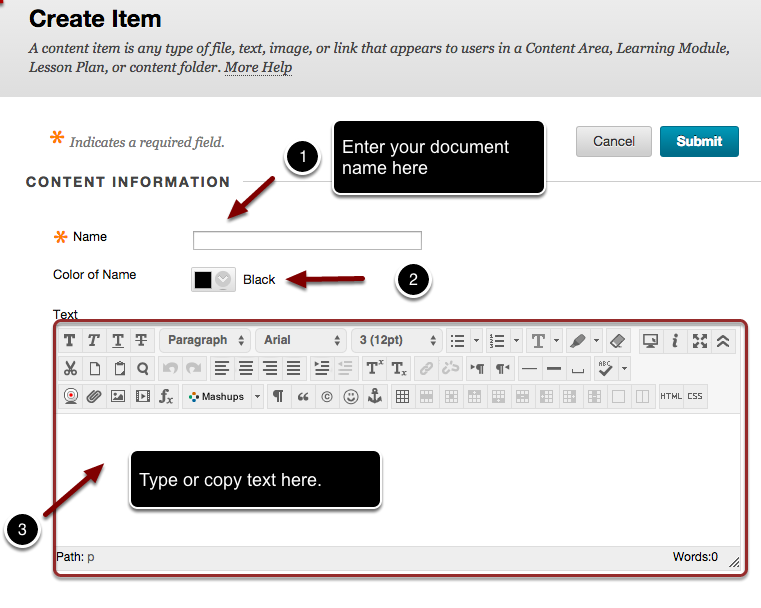Align text center
Viewport: 761px width, 608px height.
[x=246, y=369]
